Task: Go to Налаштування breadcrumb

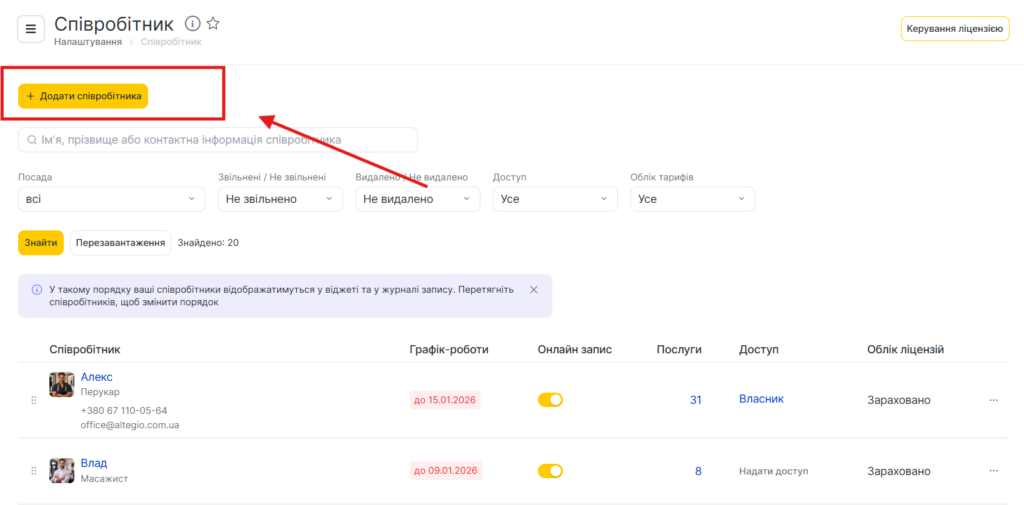Action: (x=88, y=42)
